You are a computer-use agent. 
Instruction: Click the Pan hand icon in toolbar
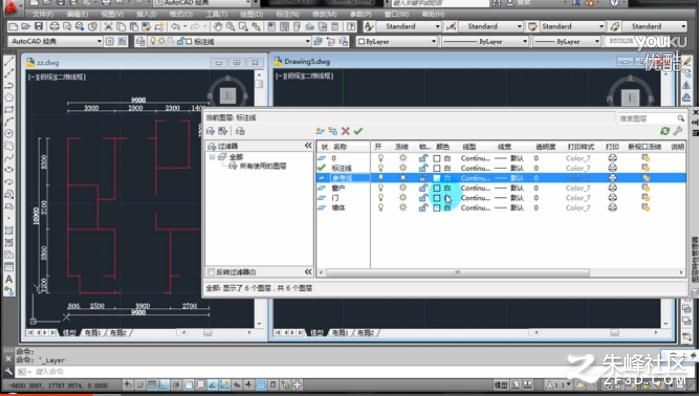point(218,27)
